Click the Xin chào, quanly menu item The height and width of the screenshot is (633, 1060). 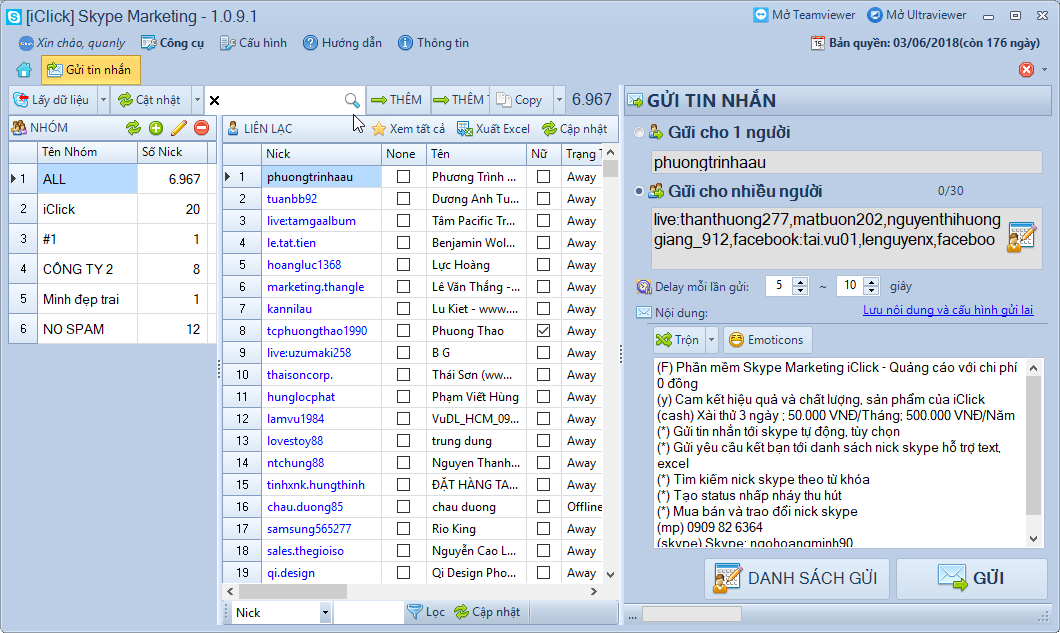coord(72,43)
